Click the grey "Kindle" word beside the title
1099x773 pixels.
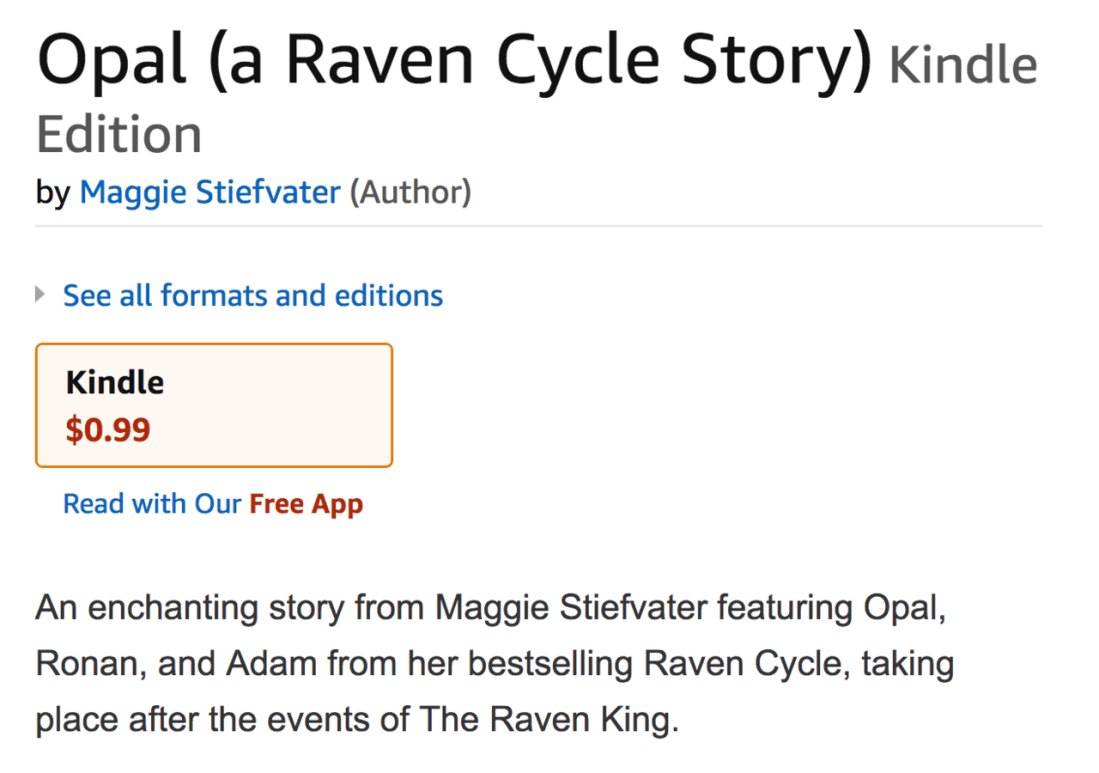[962, 66]
